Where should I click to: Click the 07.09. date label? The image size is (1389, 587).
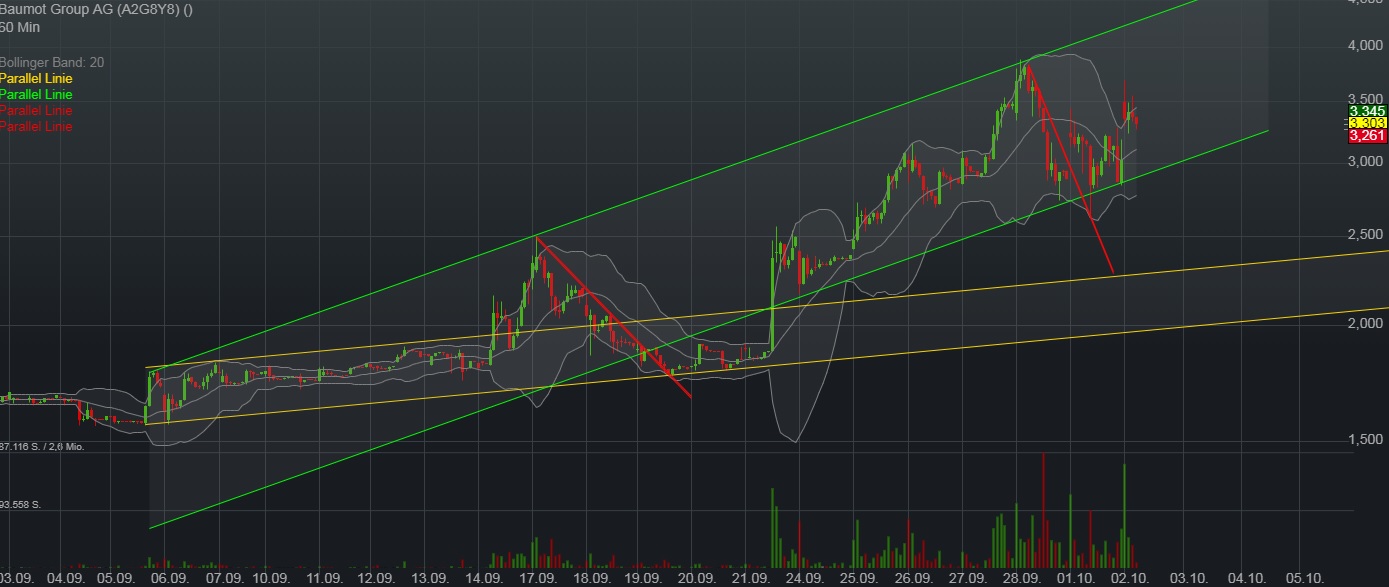(x=224, y=579)
